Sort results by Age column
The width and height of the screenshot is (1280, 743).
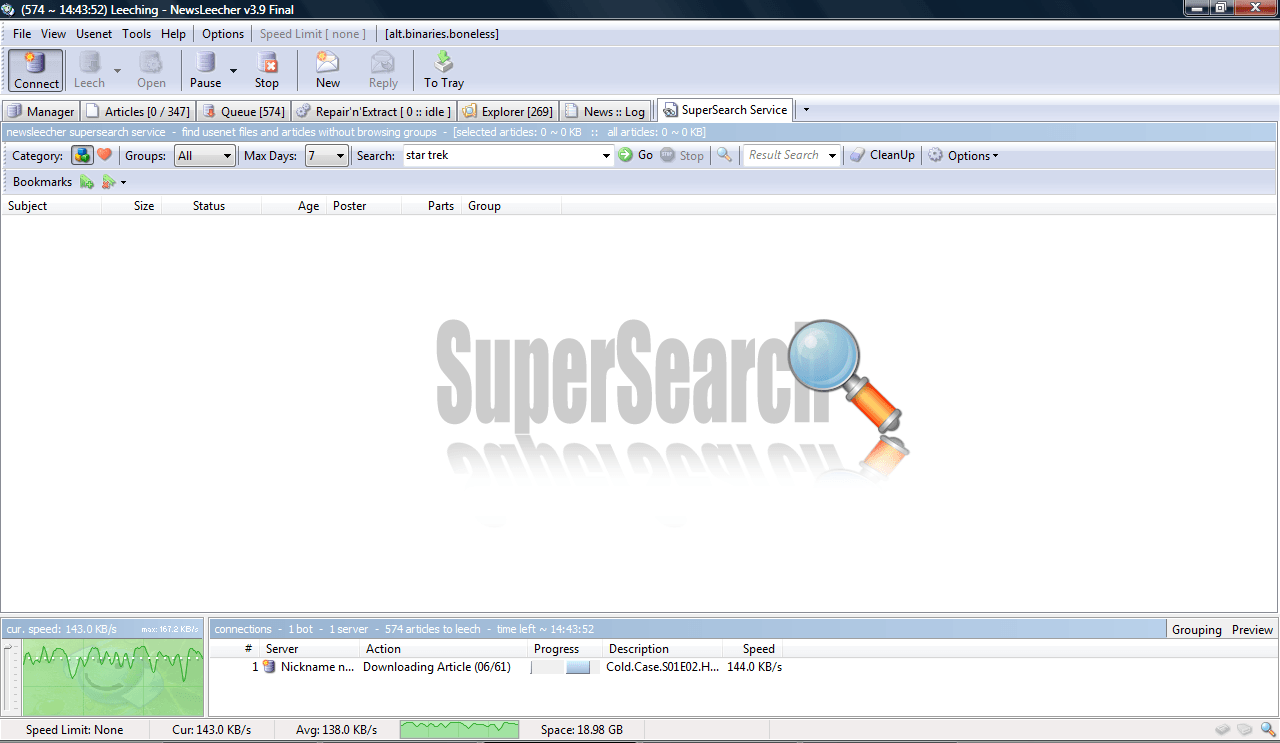click(294, 206)
